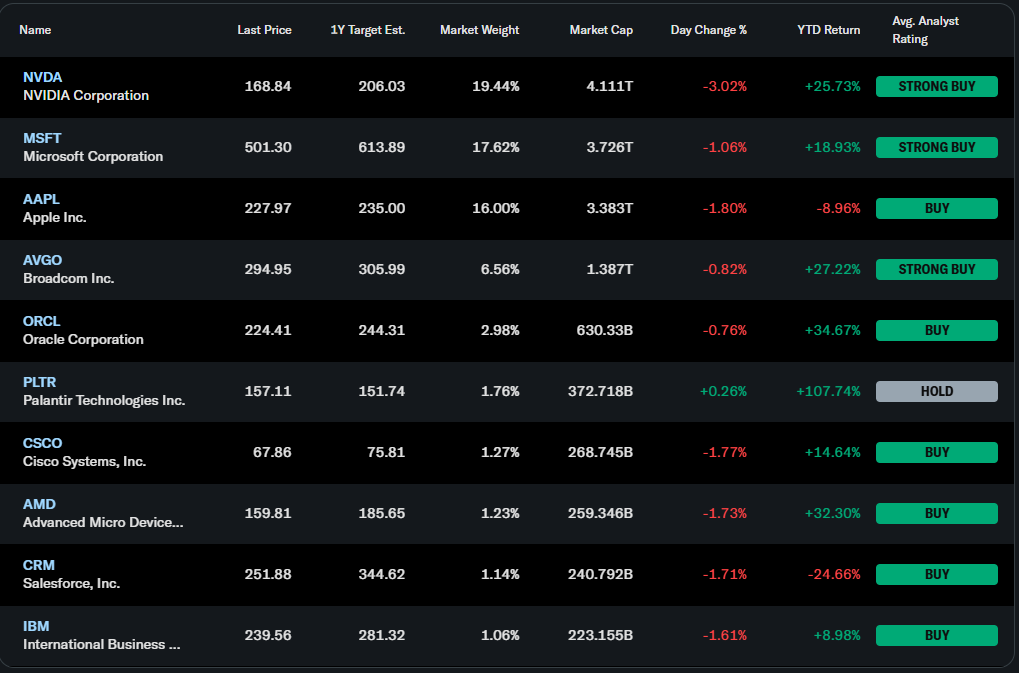Click CRM YTD return -24.66%
The height and width of the screenshot is (673, 1019).
click(x=834, y=575)
